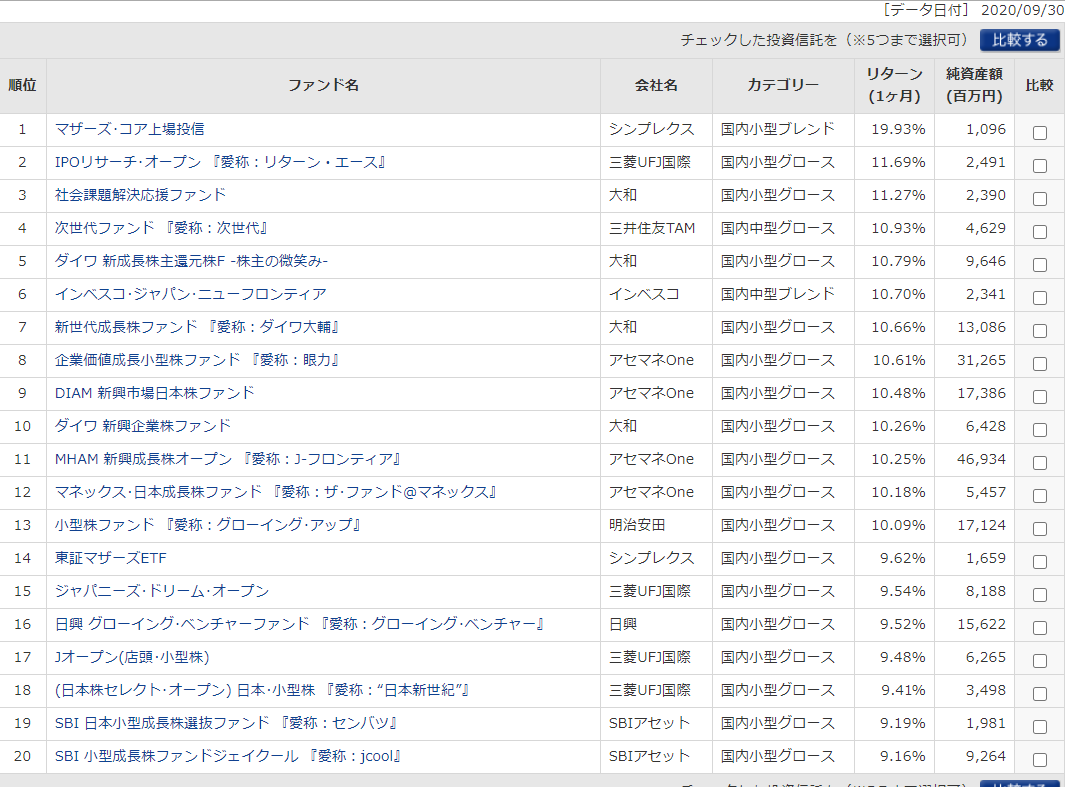1065x787 pixels.
Task: Check compare box for 次世代ファンド
Action: (x=1039, y=232)
